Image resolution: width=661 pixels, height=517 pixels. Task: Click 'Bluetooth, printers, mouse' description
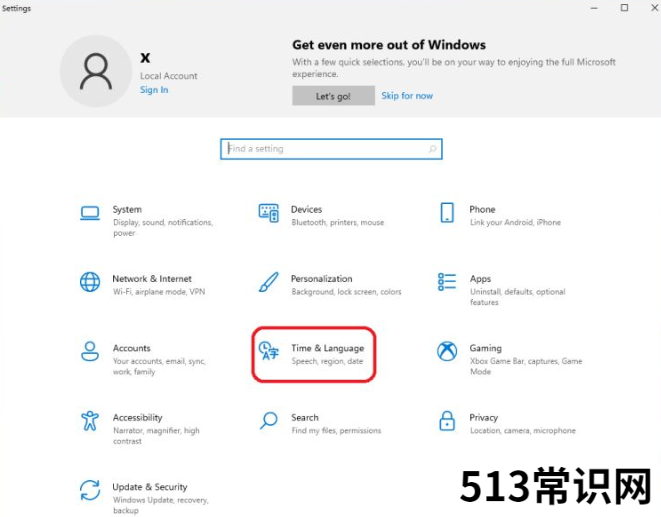338,222
